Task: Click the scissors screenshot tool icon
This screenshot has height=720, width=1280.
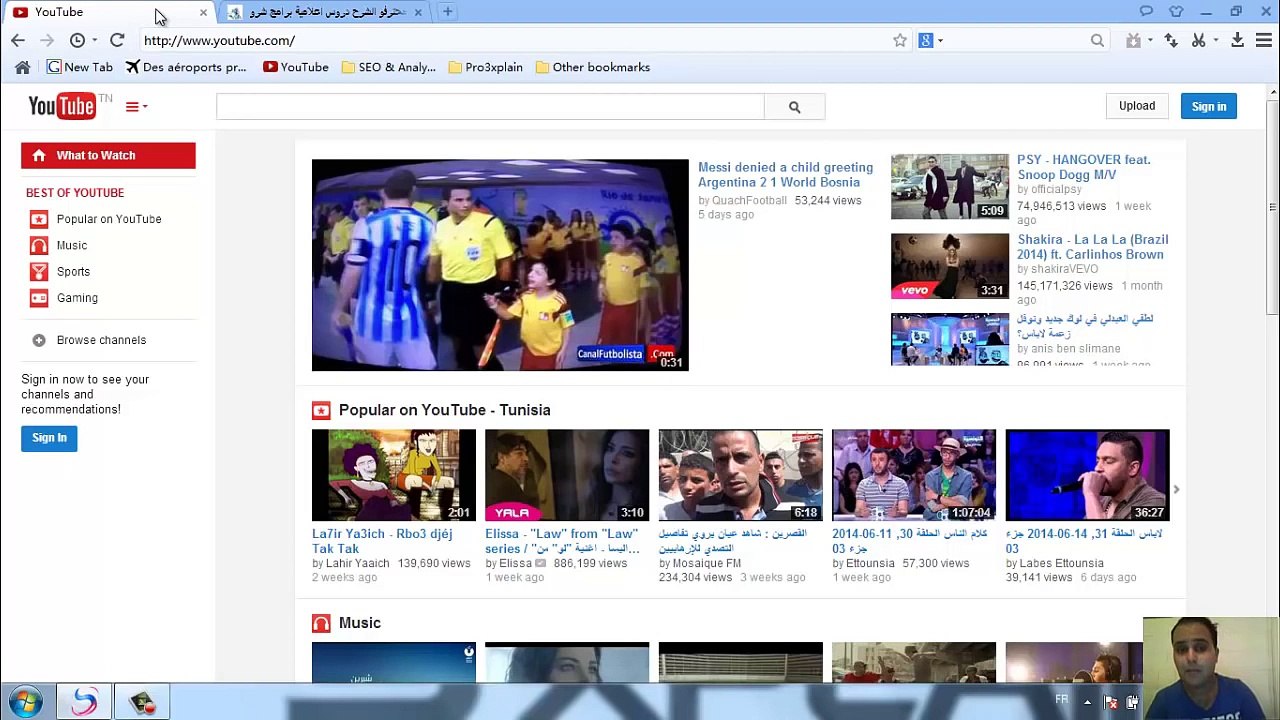Action: click(1198, 40)
